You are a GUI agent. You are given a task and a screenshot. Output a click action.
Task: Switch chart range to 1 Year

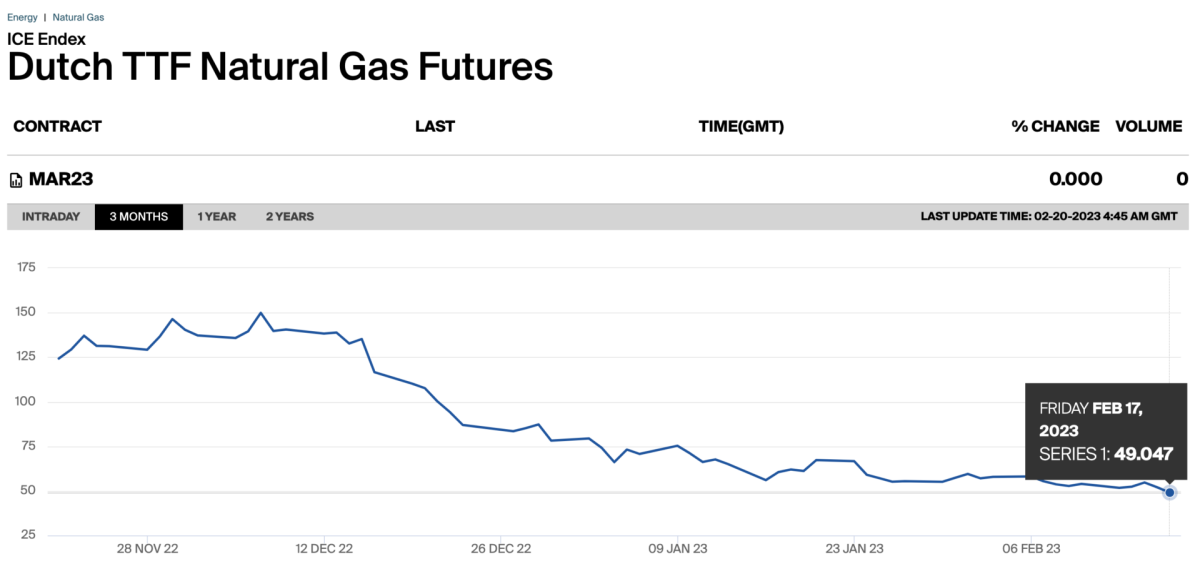coord(217,217)
